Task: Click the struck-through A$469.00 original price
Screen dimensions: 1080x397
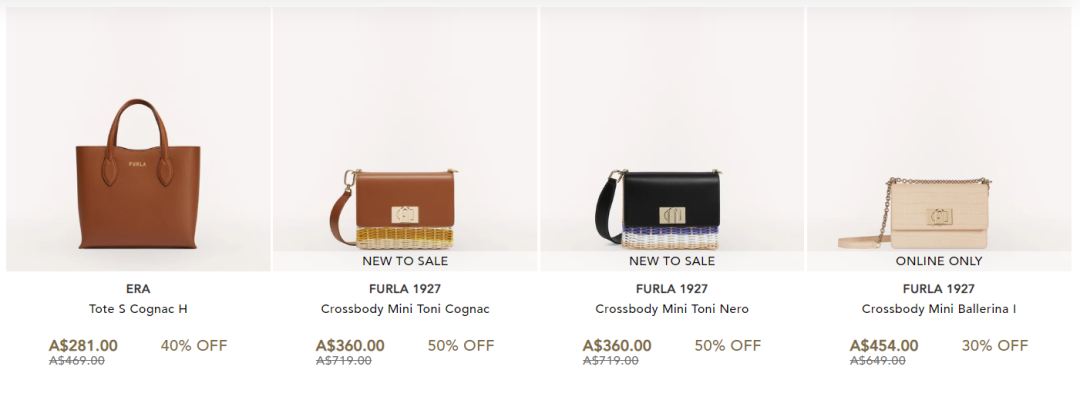Action: (x=77, y=360)
